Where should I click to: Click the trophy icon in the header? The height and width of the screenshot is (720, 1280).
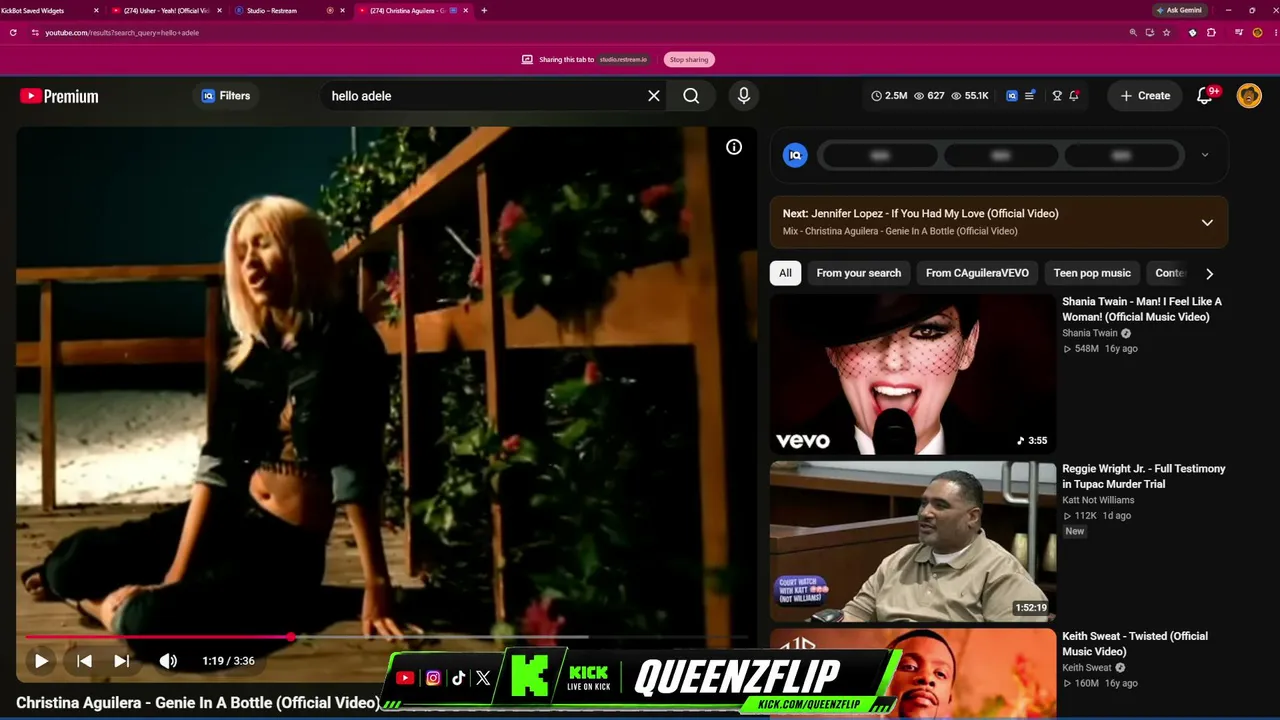(x=1057, y=96)
